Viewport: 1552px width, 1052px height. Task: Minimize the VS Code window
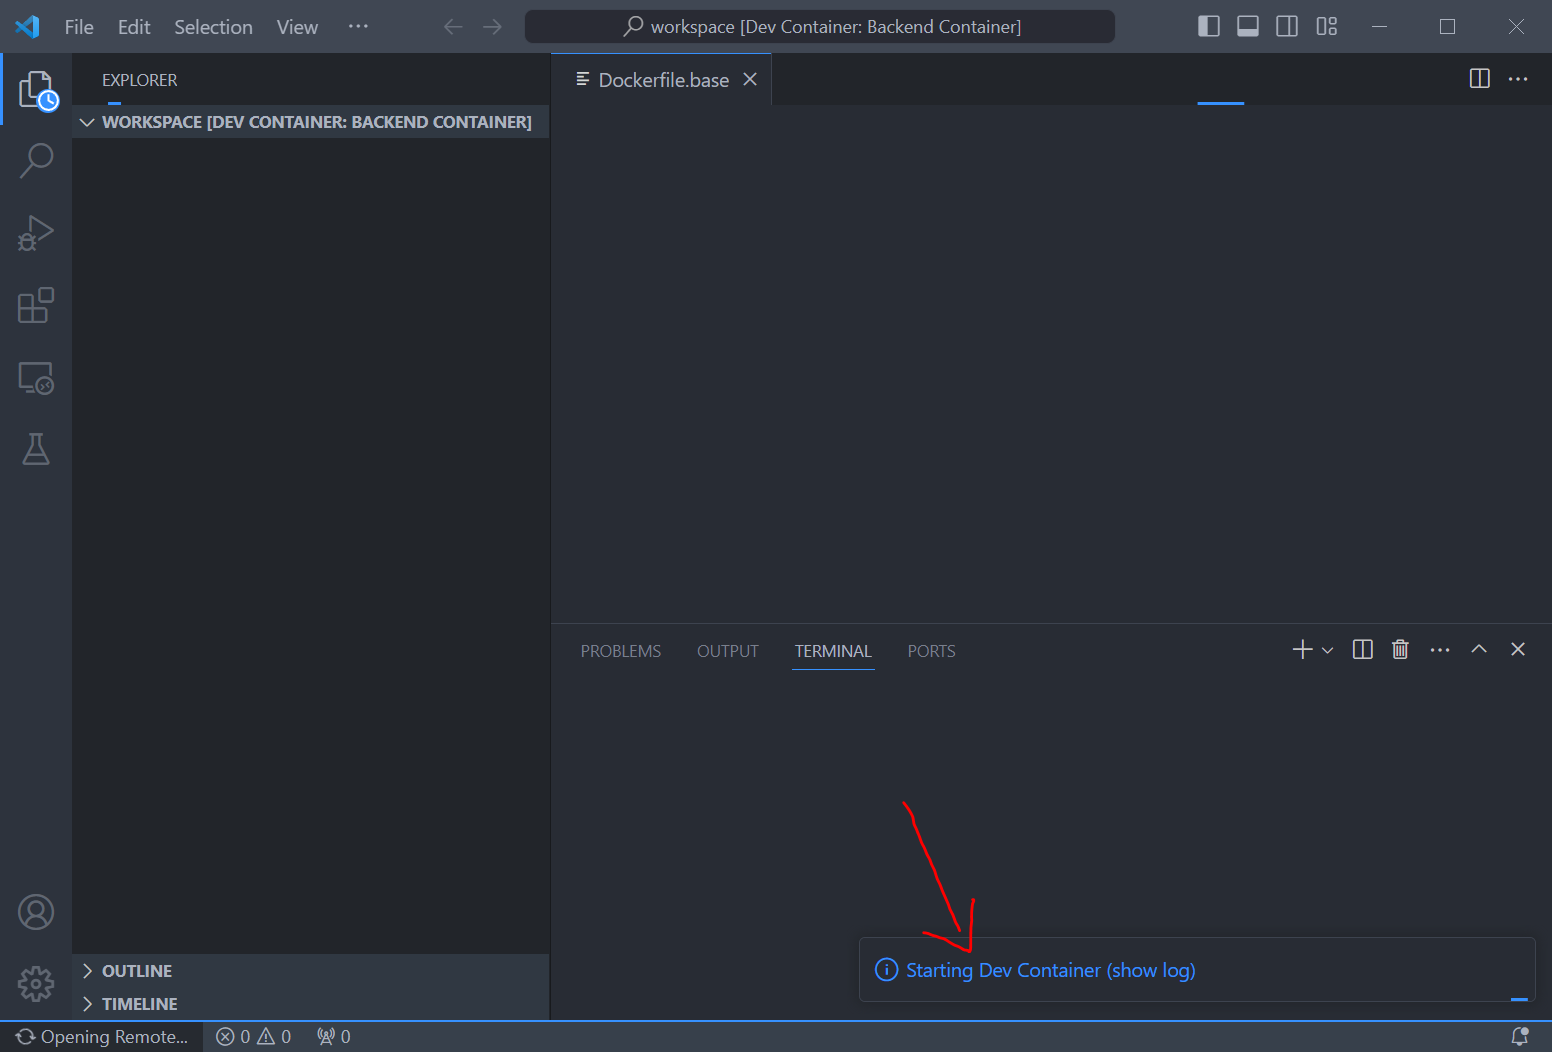pos(1379,27)
